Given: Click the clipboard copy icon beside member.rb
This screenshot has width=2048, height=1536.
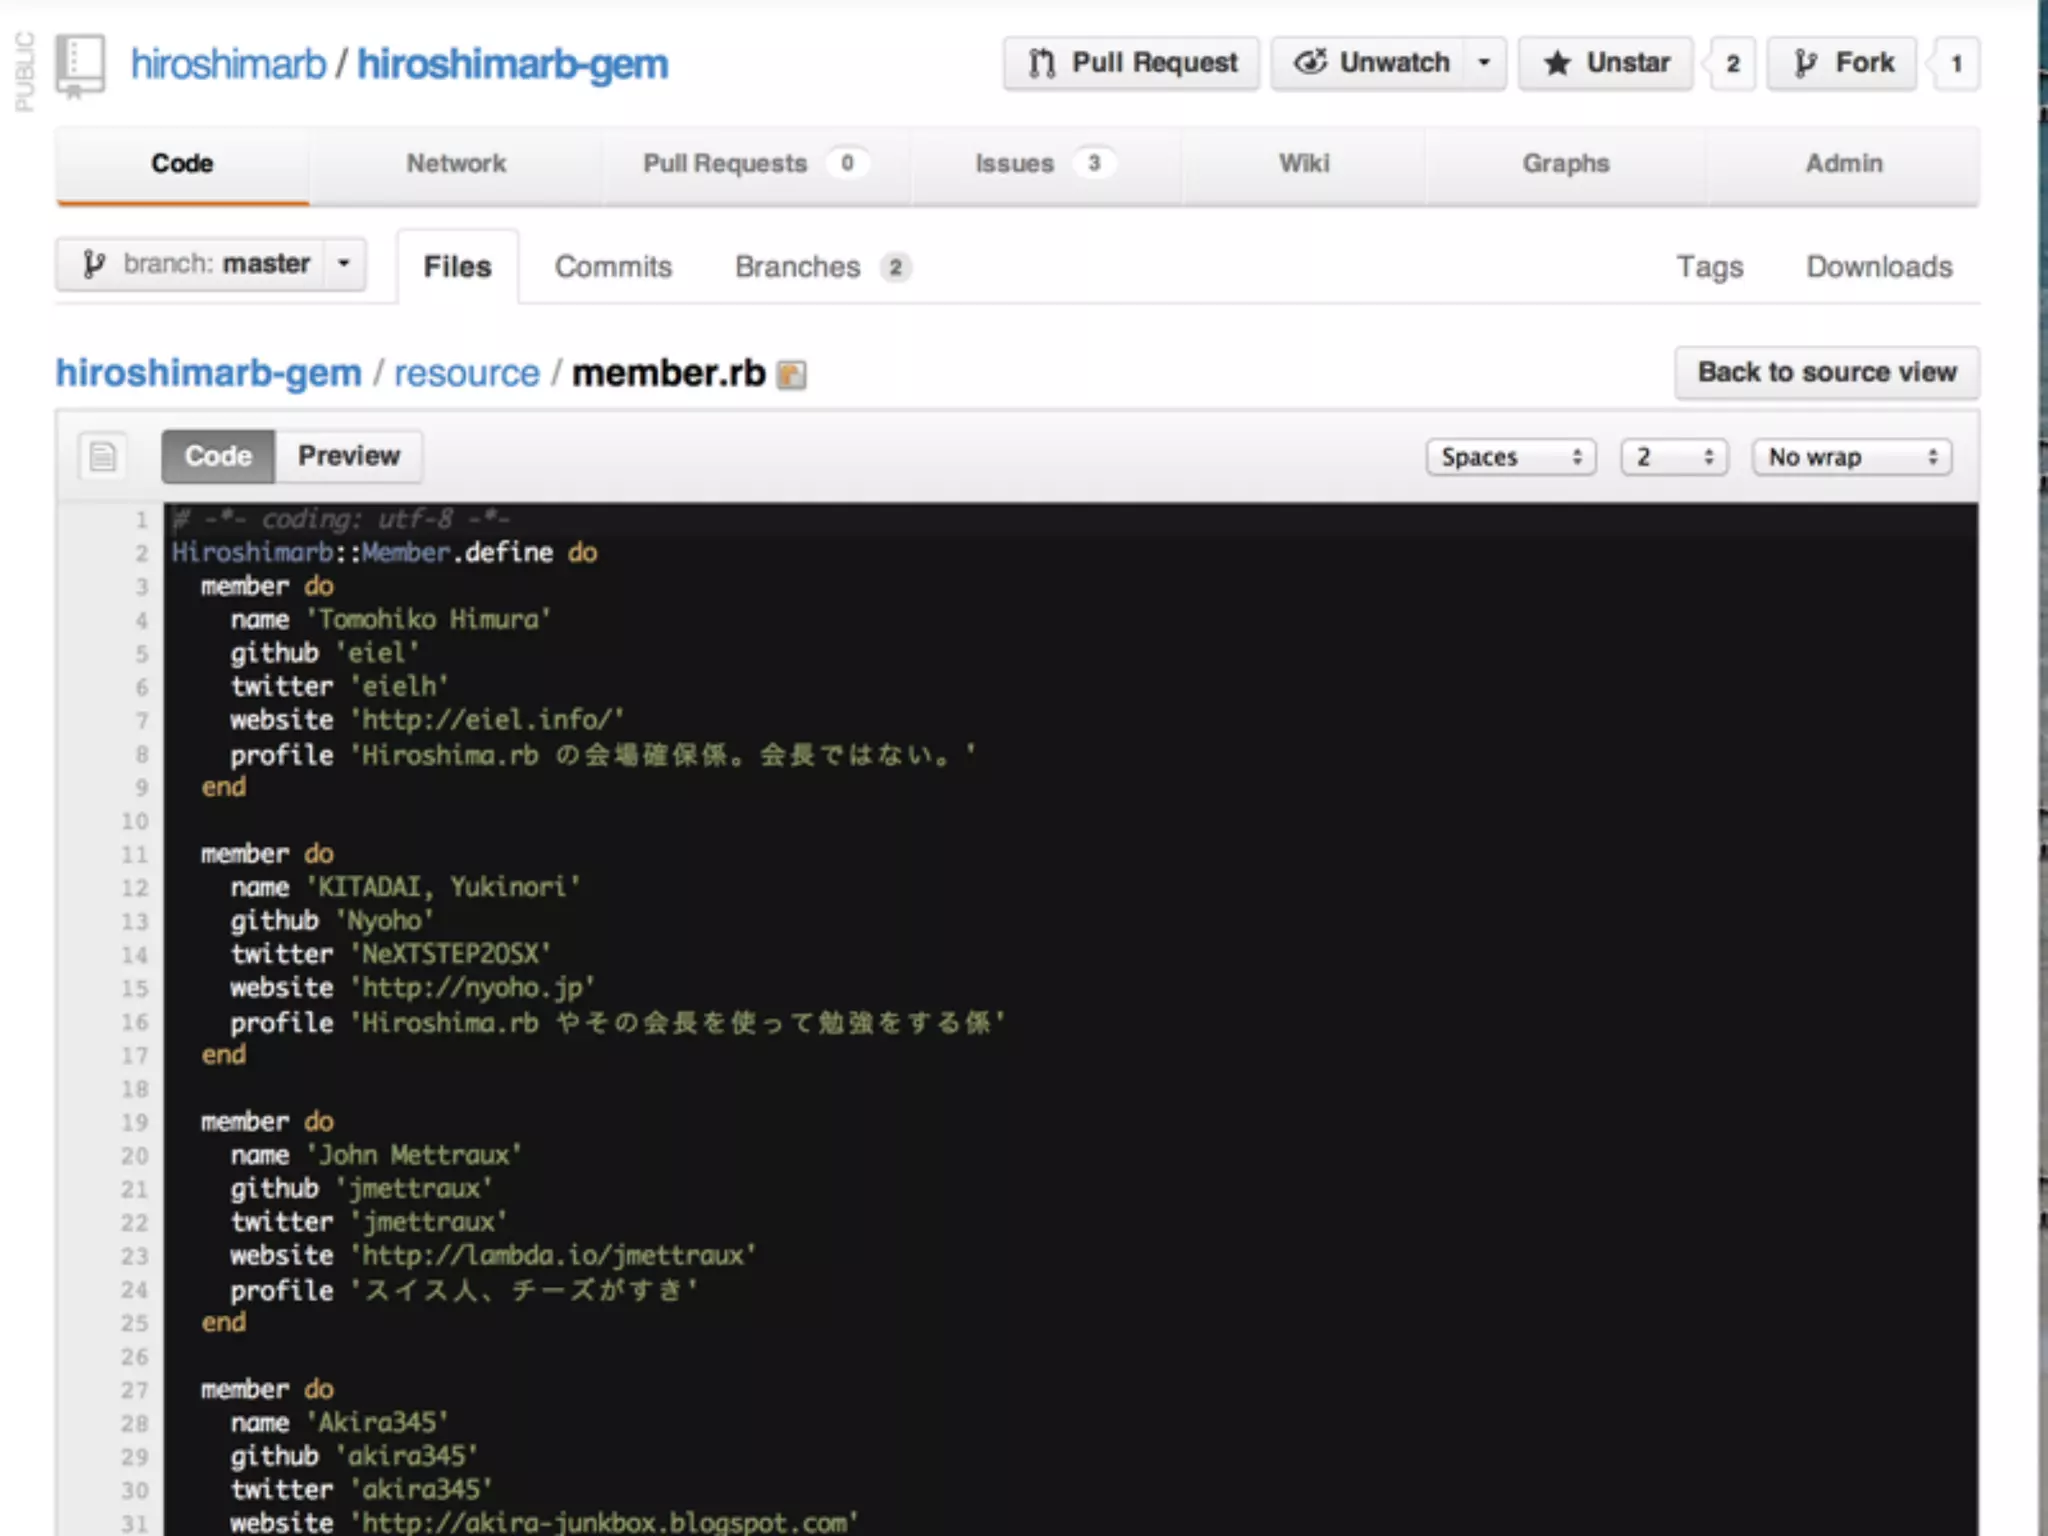Looking at the screenshot, I should coord(792,375).
